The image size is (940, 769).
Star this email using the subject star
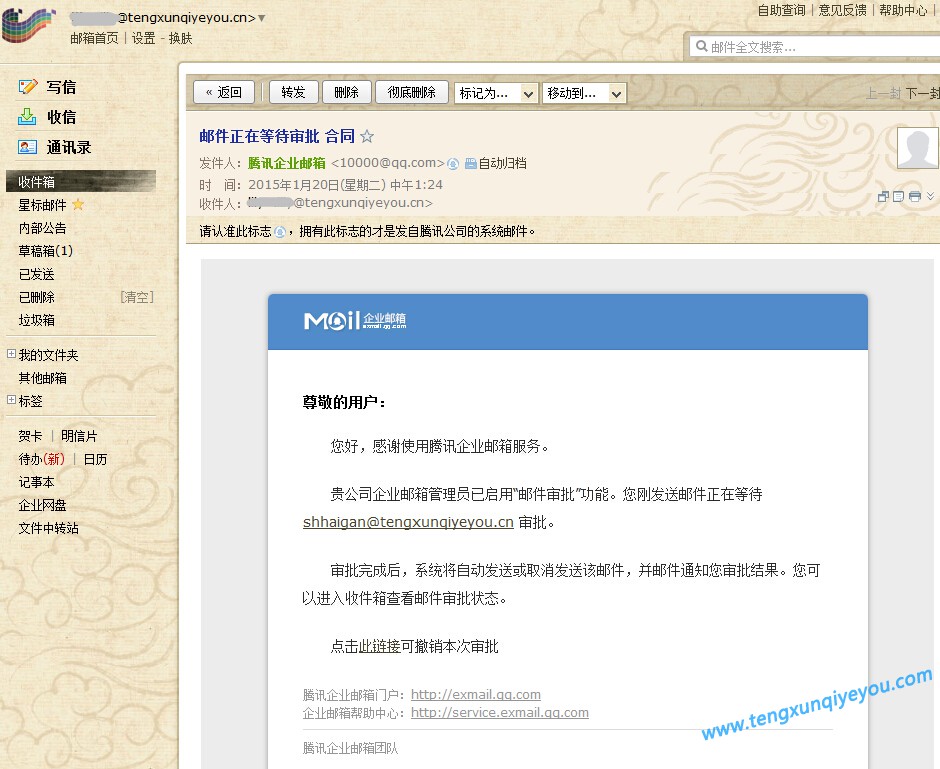tap(367, 137)
